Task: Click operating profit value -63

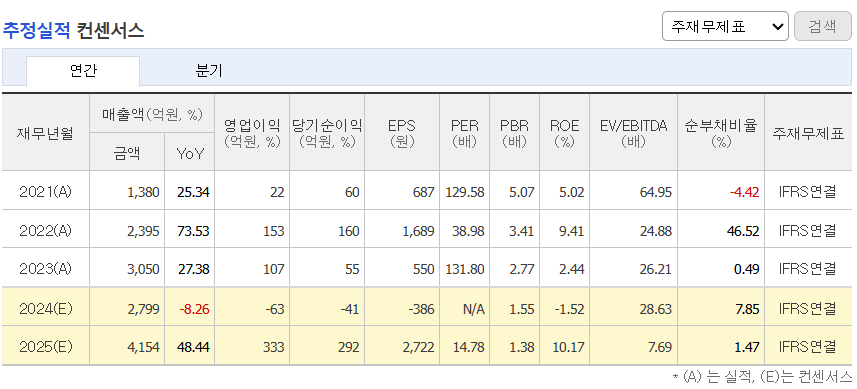Action: [275, 309]
